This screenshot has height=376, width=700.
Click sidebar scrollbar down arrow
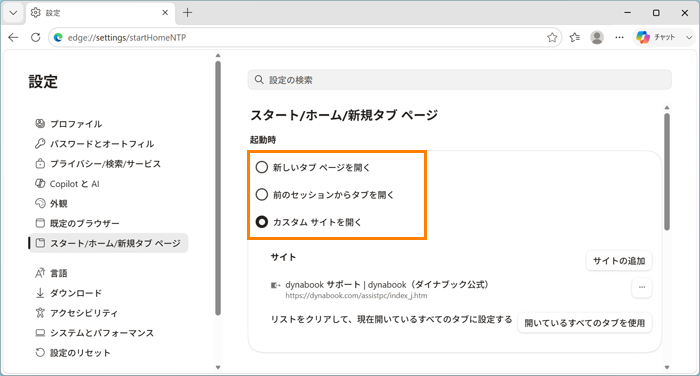tap(218, 367)
